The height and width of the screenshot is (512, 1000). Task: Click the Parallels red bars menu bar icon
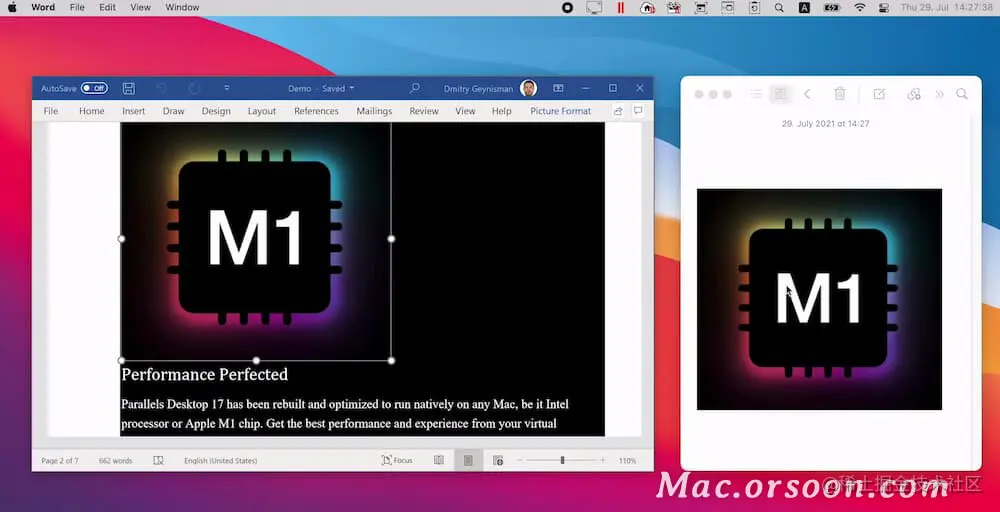(621, 8)
